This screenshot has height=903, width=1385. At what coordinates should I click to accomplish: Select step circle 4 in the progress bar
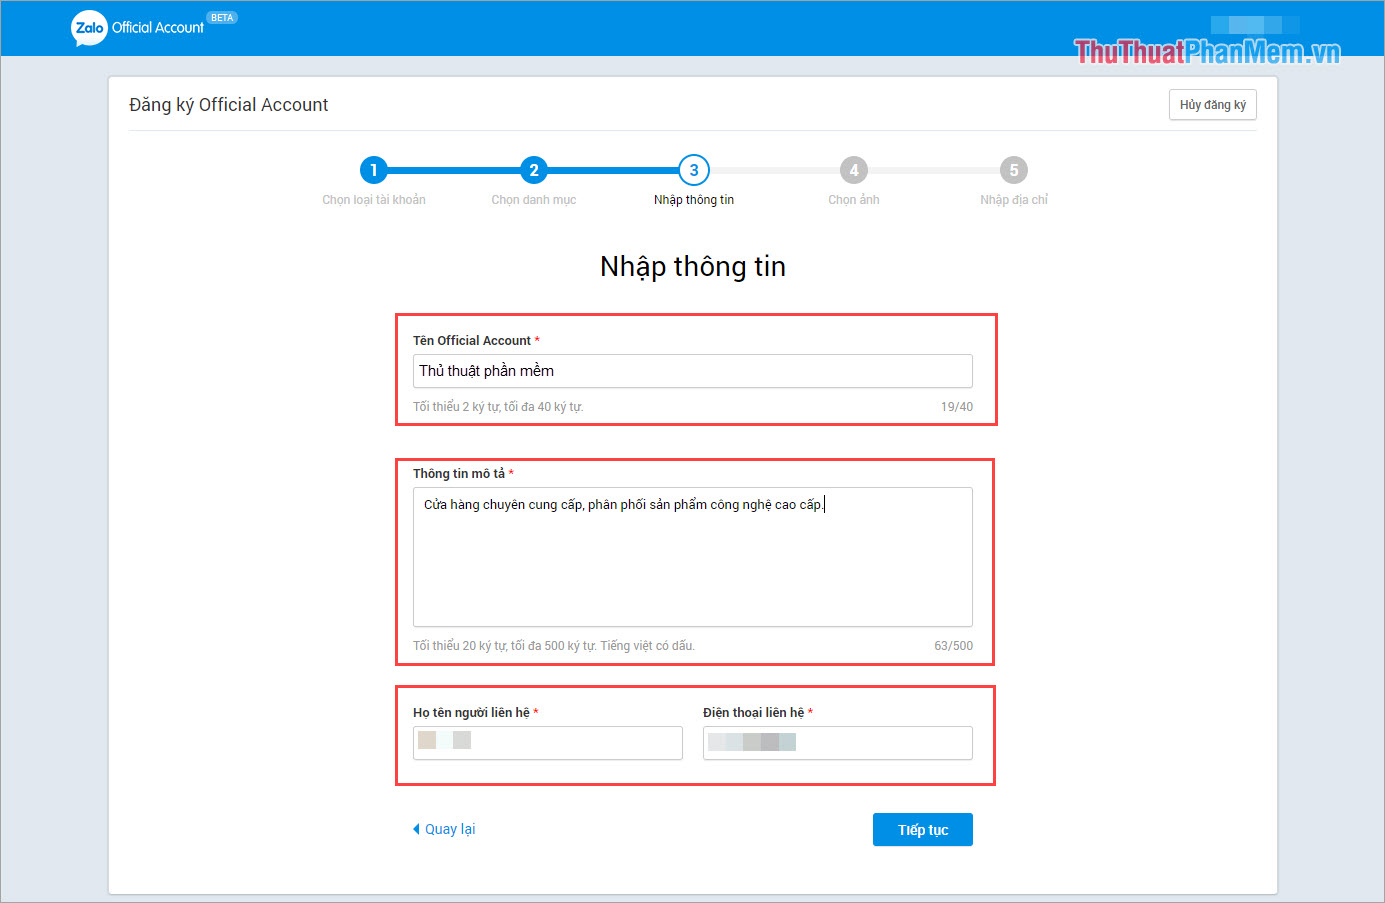tap(854, 169)
